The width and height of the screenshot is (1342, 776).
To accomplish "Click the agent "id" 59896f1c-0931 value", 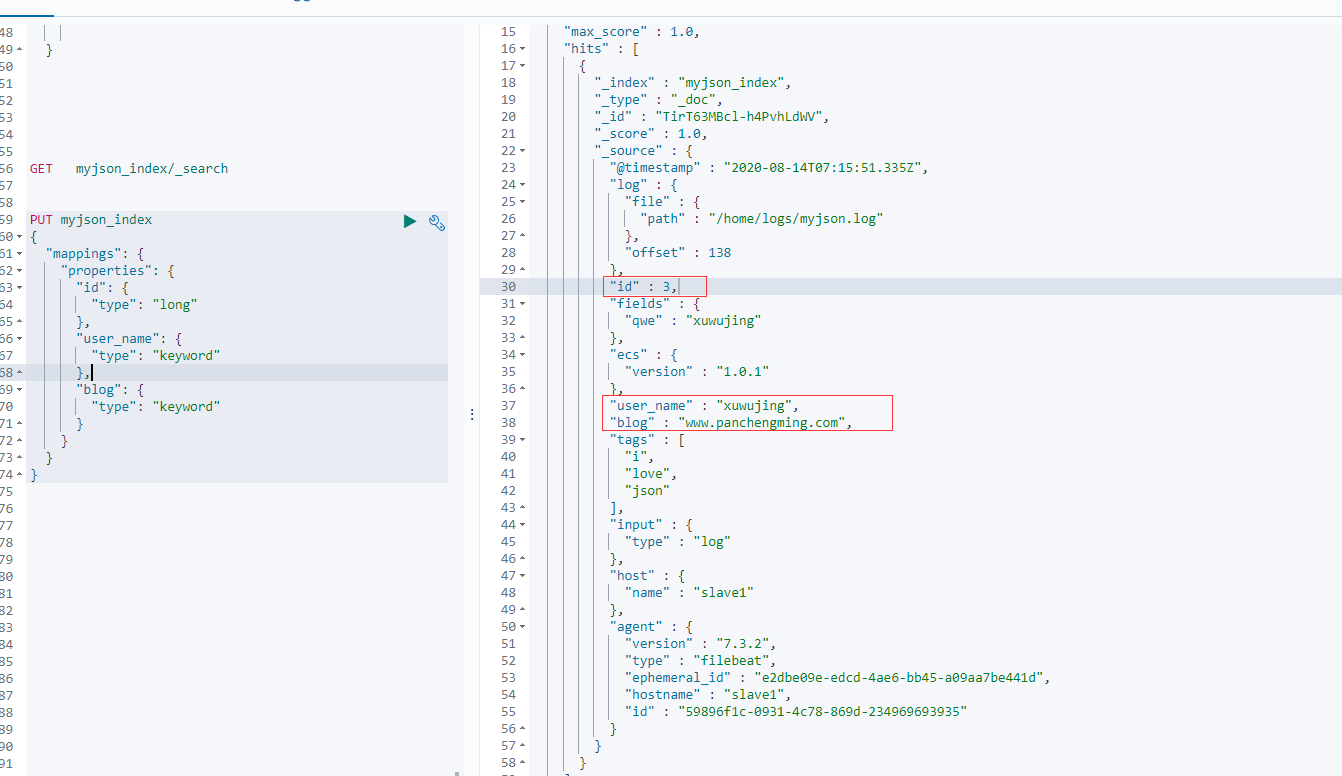I will (x=823, y=712).
